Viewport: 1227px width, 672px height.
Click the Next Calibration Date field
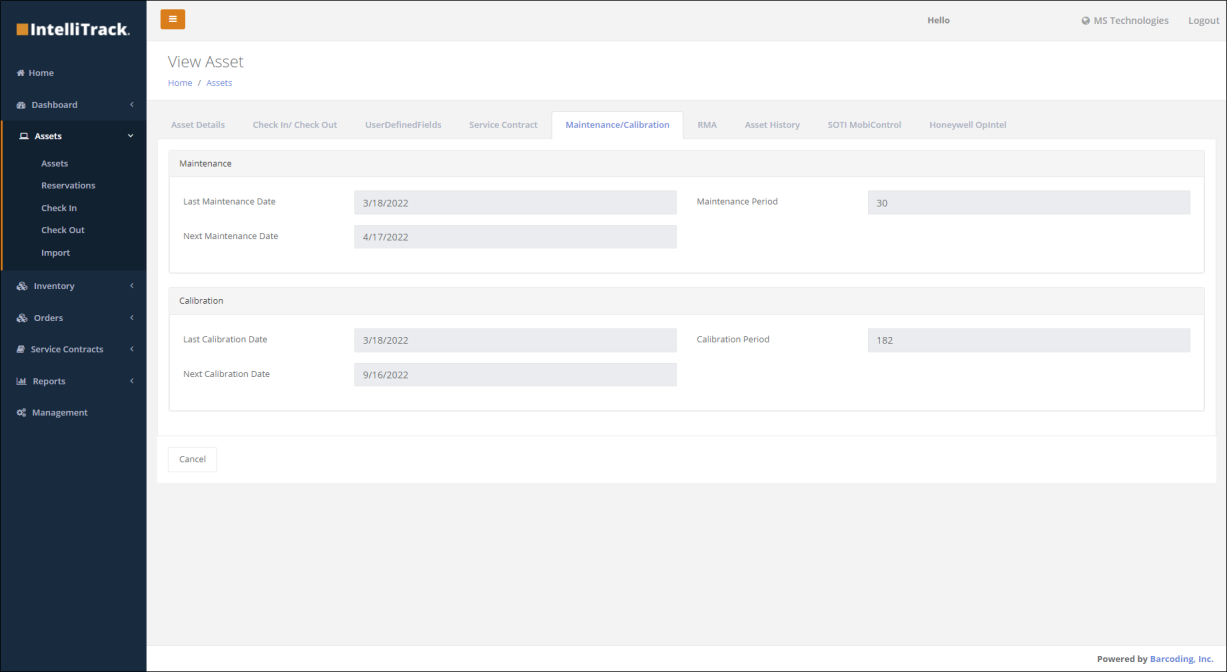pyautogui.click(x=515, y=375)
